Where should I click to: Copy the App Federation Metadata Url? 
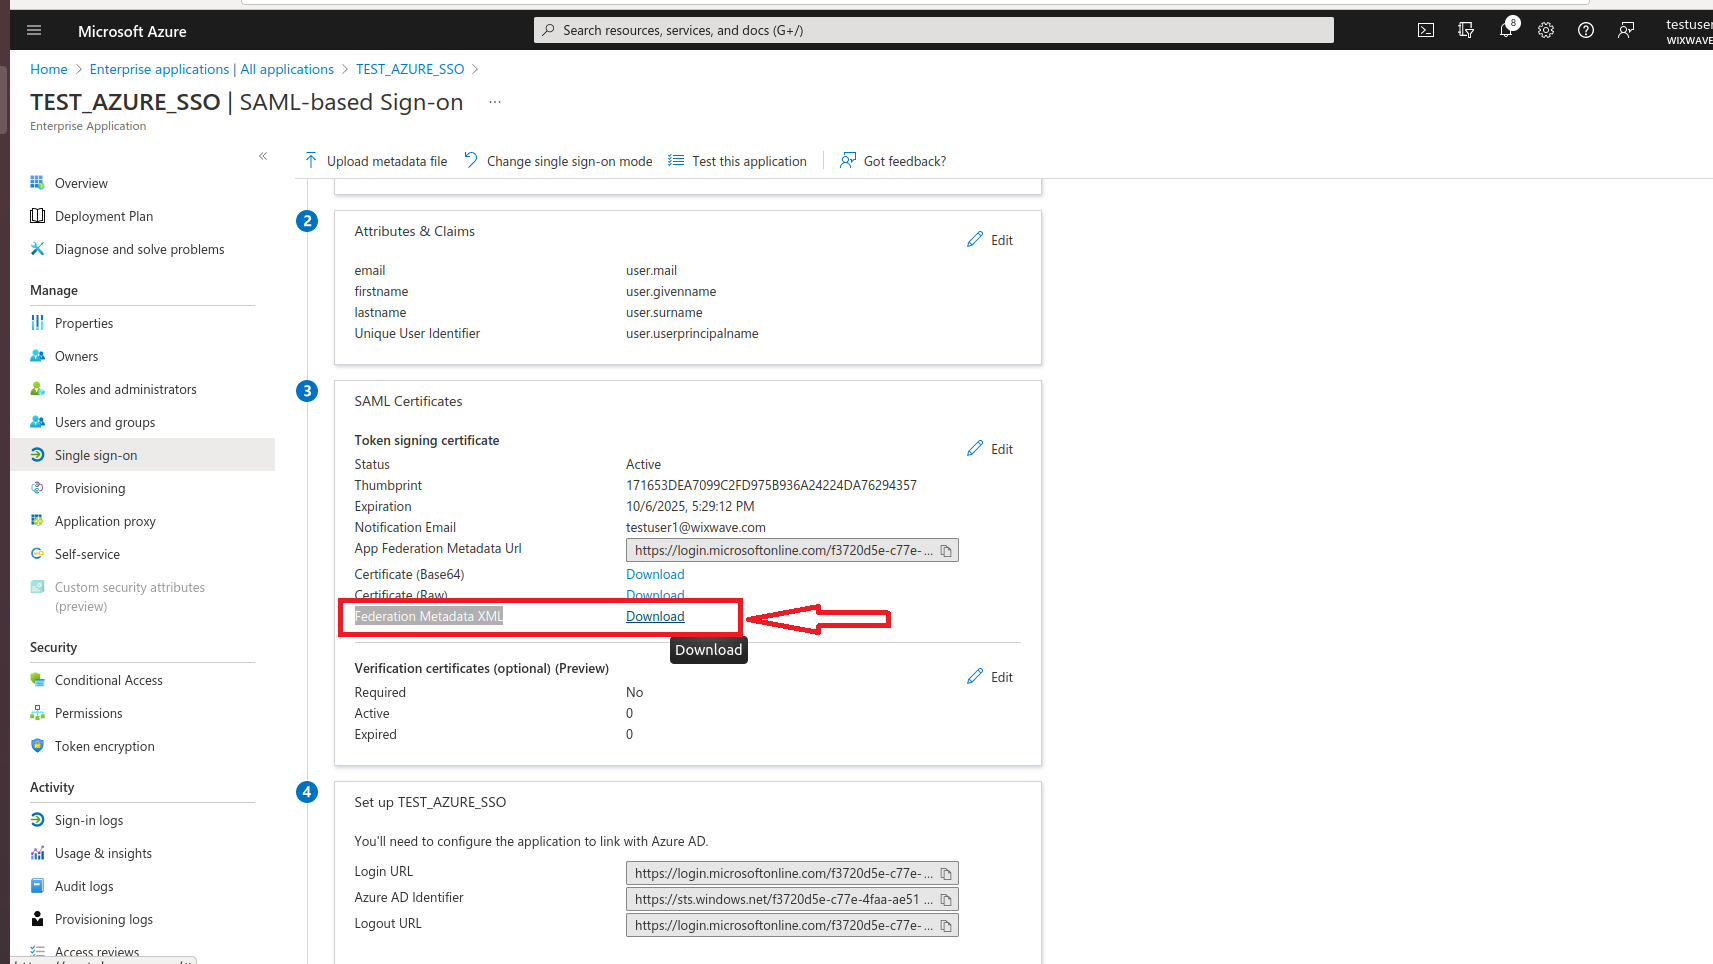click(x=946, y=551)
